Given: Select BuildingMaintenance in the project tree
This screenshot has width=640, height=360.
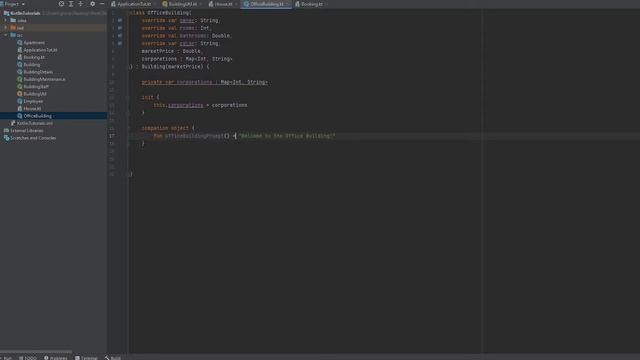Looking at the screenshot, I should coord(44,79).
